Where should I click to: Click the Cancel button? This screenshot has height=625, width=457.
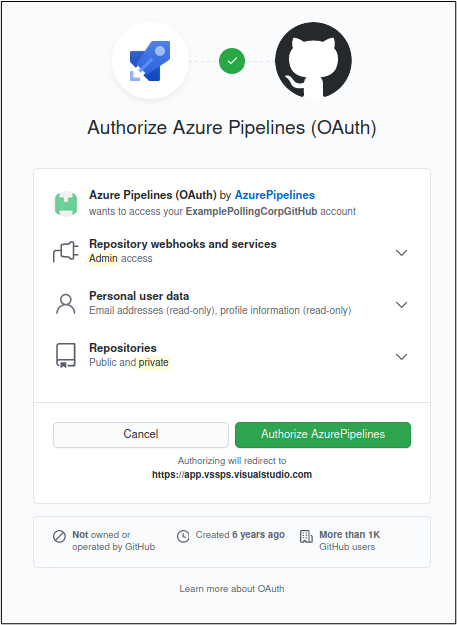[x=141, y=435]
